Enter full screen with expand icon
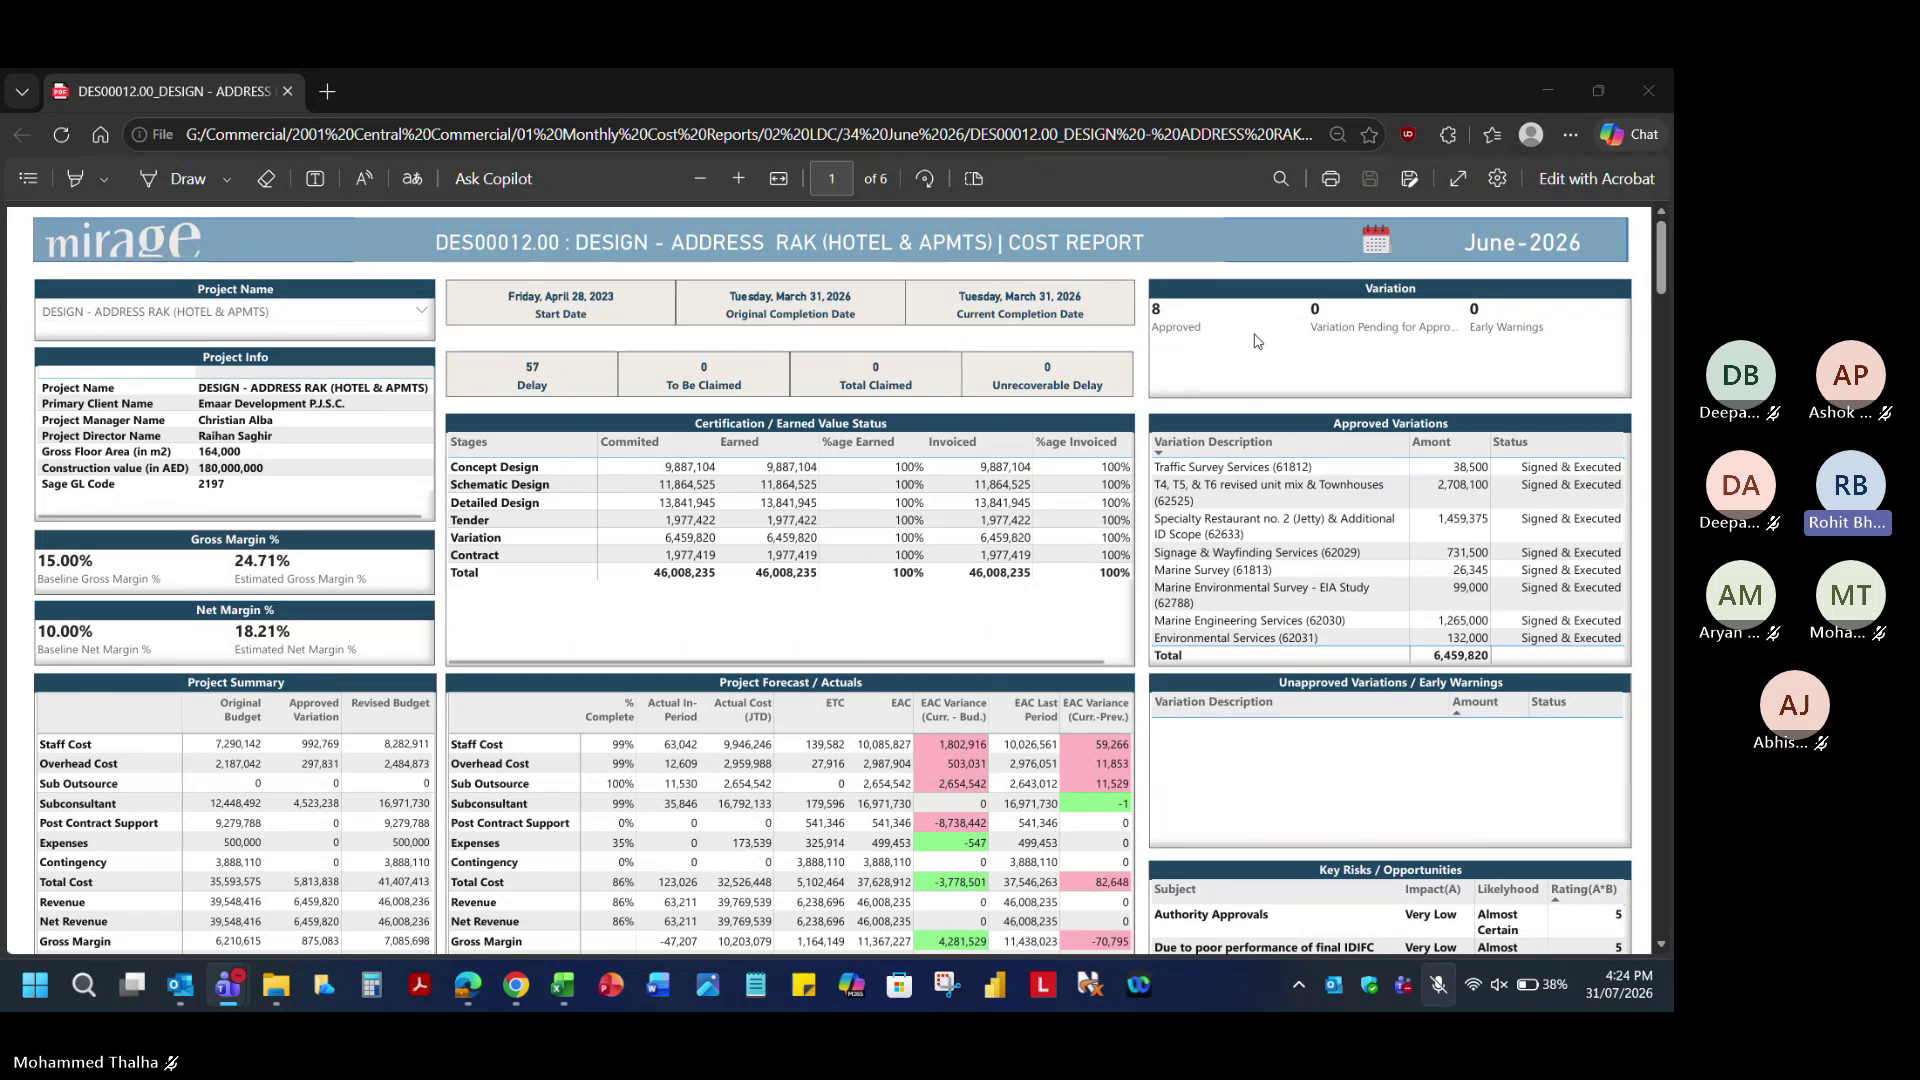 (x=1458, y=179)
